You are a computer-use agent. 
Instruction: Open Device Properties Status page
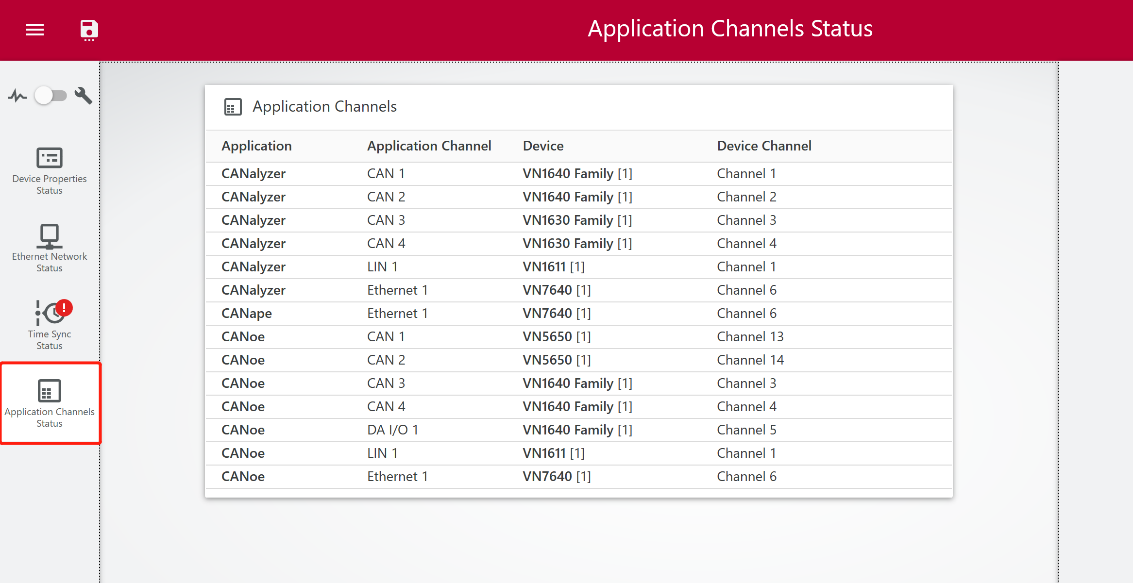point(49,170)
